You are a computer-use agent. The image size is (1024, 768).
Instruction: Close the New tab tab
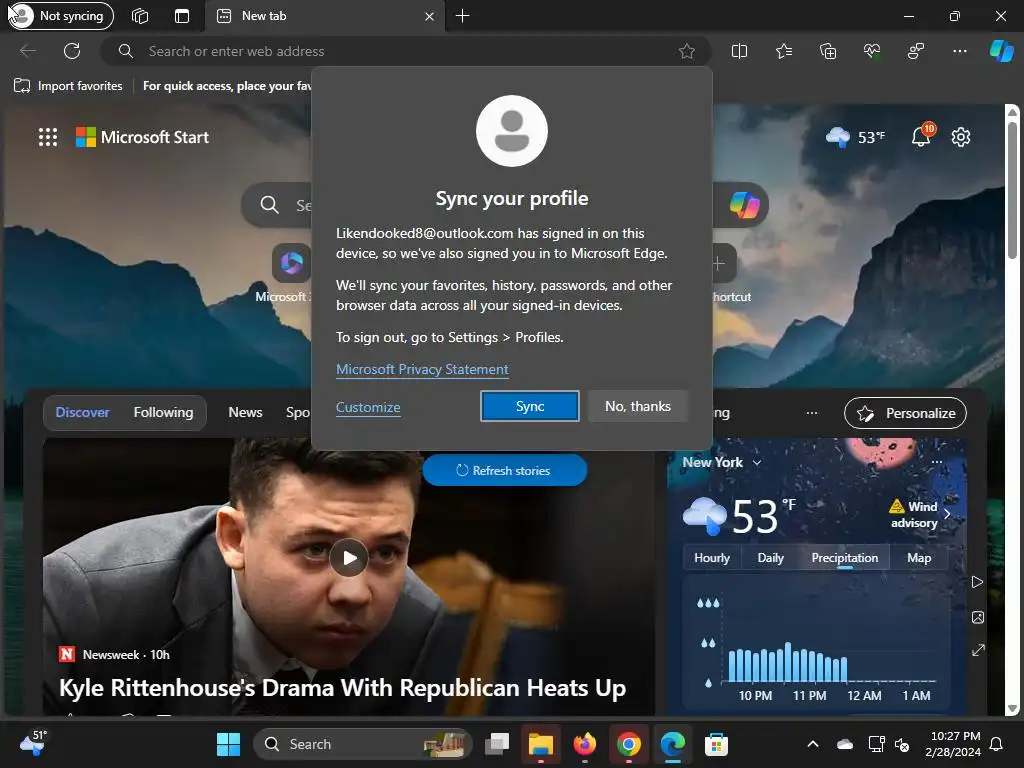(429, 16)
